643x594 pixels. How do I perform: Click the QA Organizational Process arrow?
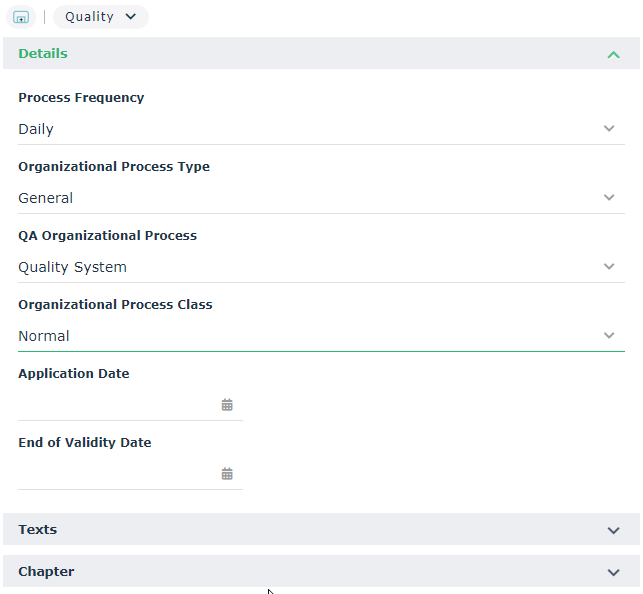(609, 267)
